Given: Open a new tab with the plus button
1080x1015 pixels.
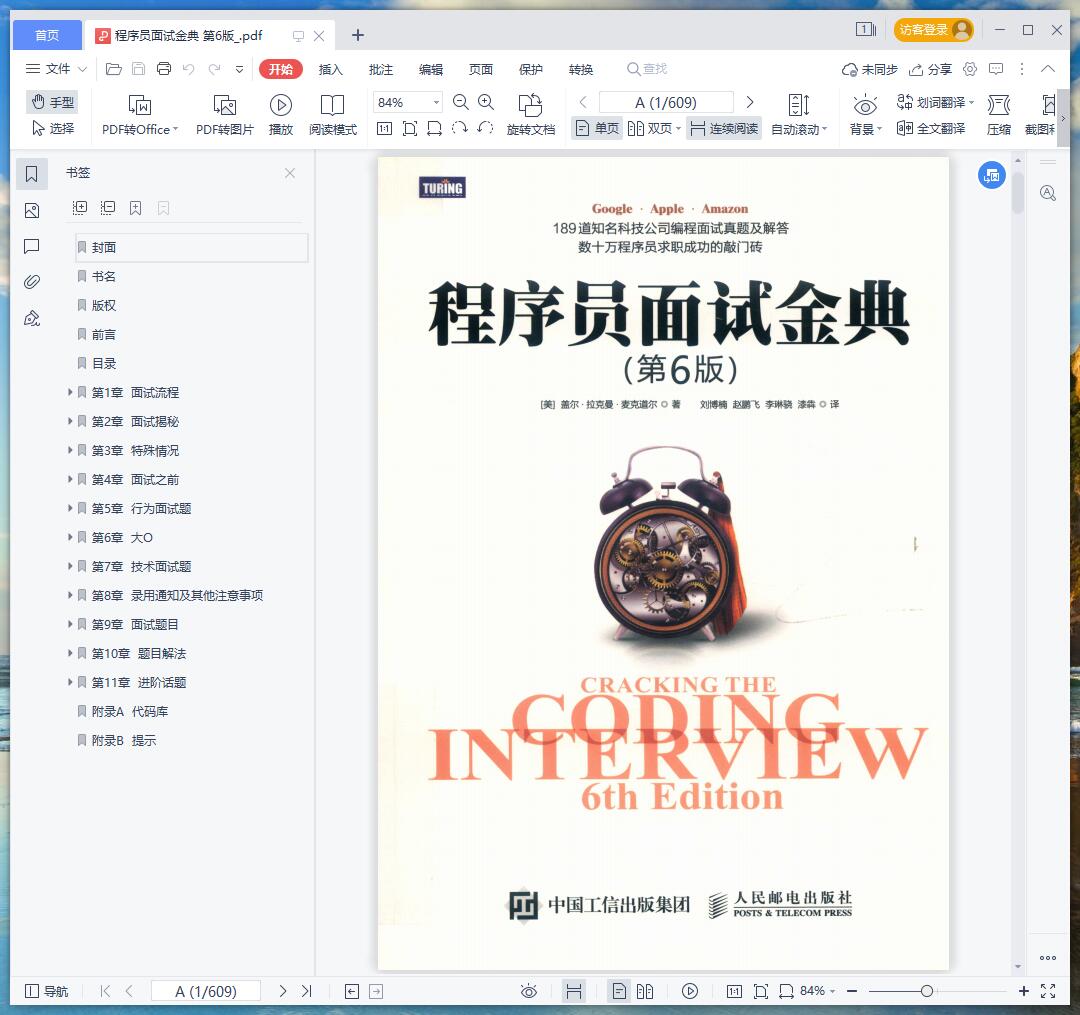Looking at the screenshot, I should [357, 34].
